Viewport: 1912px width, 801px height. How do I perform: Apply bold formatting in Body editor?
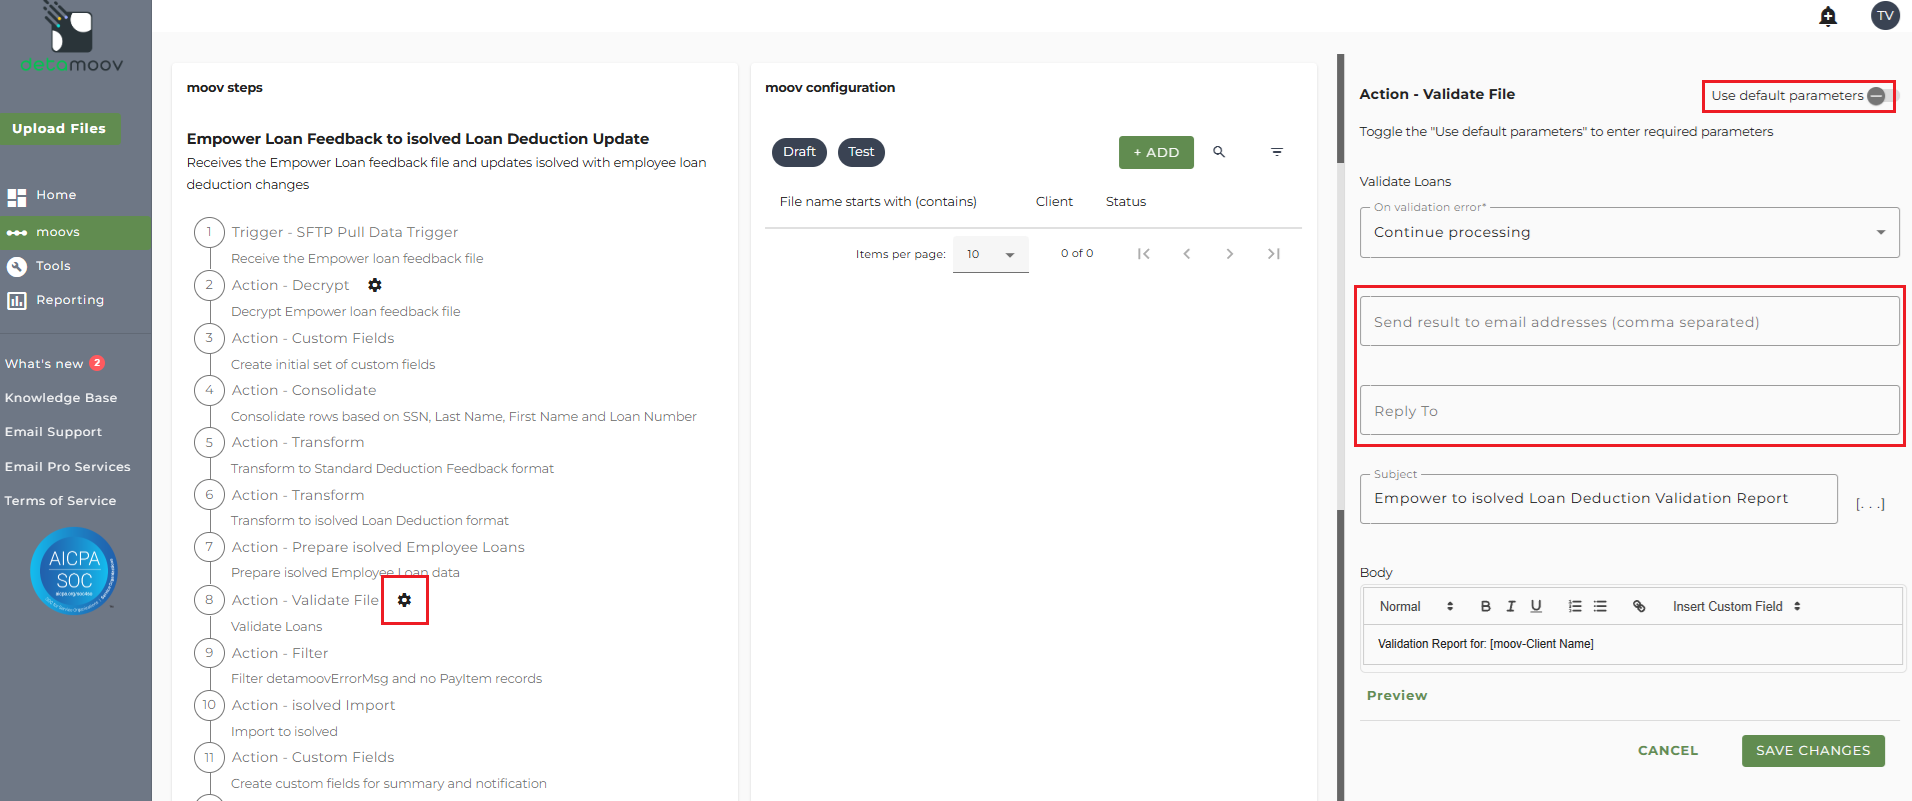click(x=1486, y=606)
